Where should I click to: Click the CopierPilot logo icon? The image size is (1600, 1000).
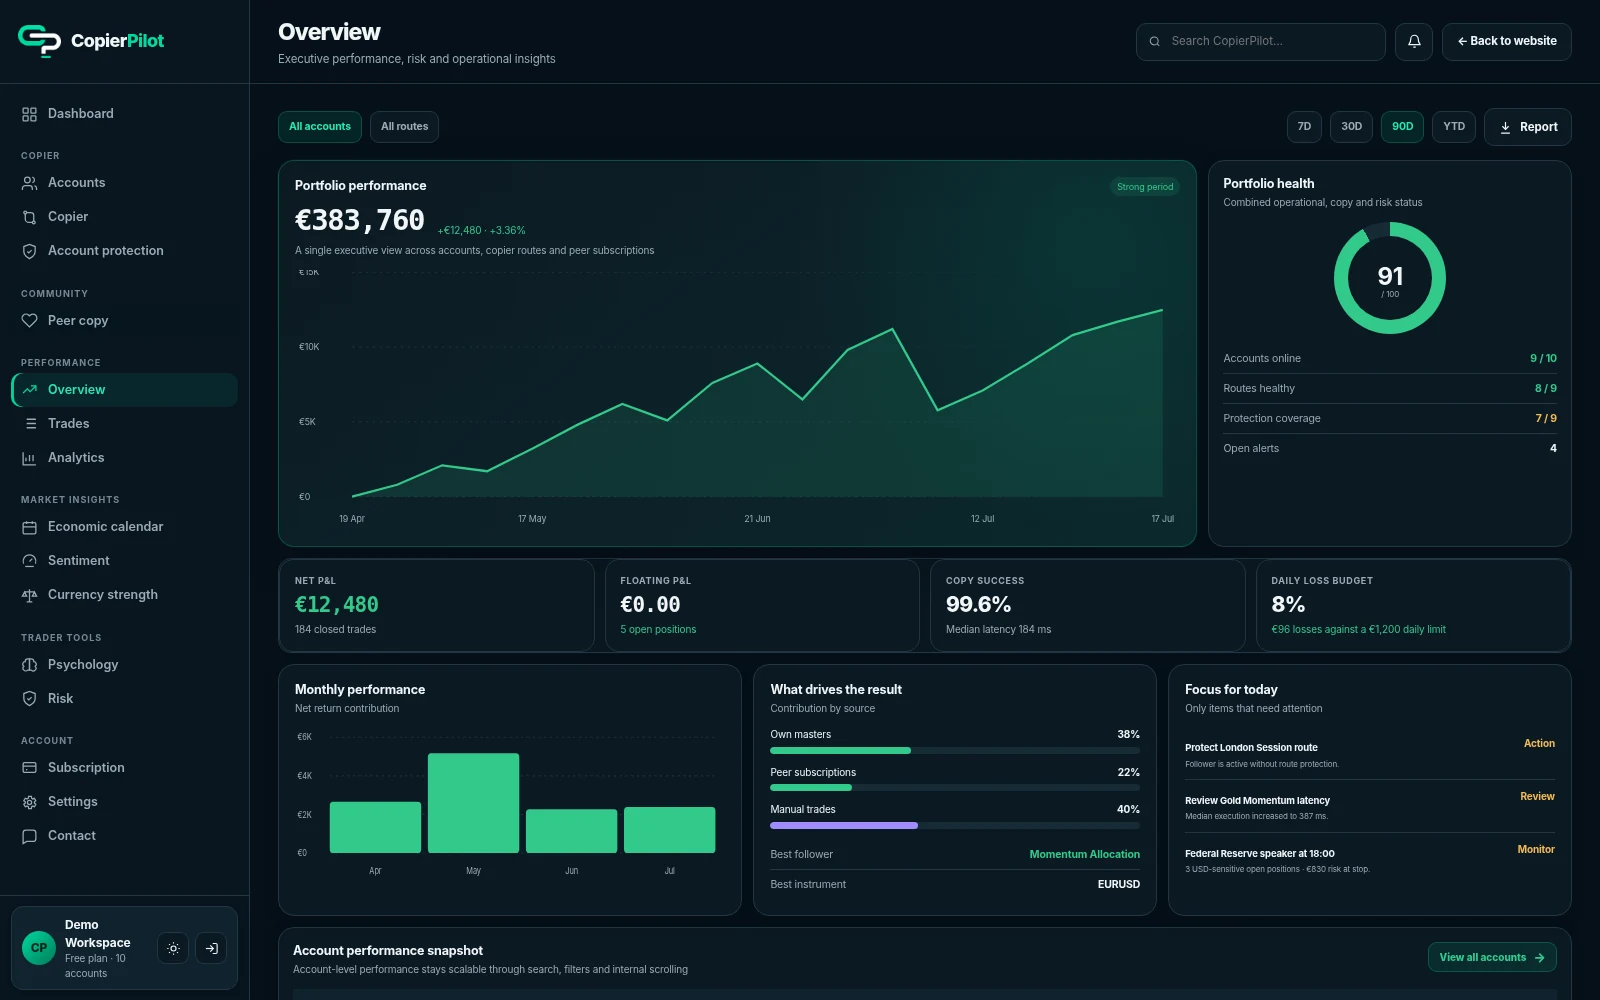point(39,40)
